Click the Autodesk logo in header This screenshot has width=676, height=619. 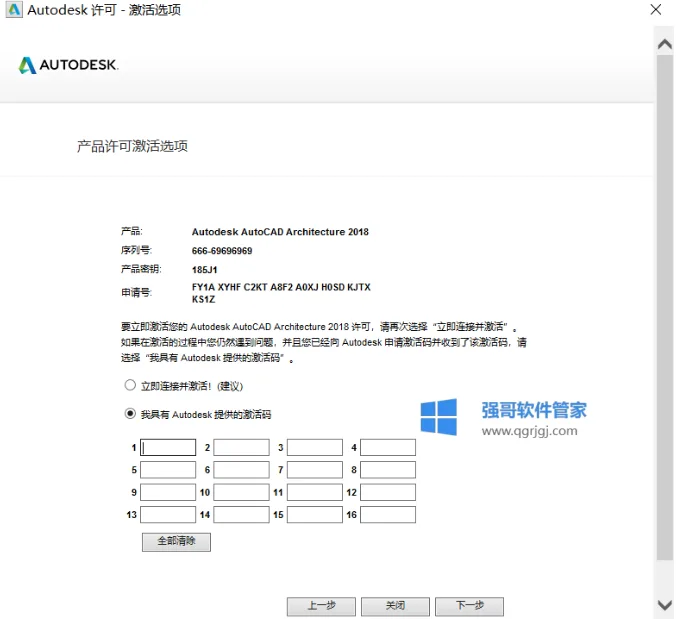point(68,65)
